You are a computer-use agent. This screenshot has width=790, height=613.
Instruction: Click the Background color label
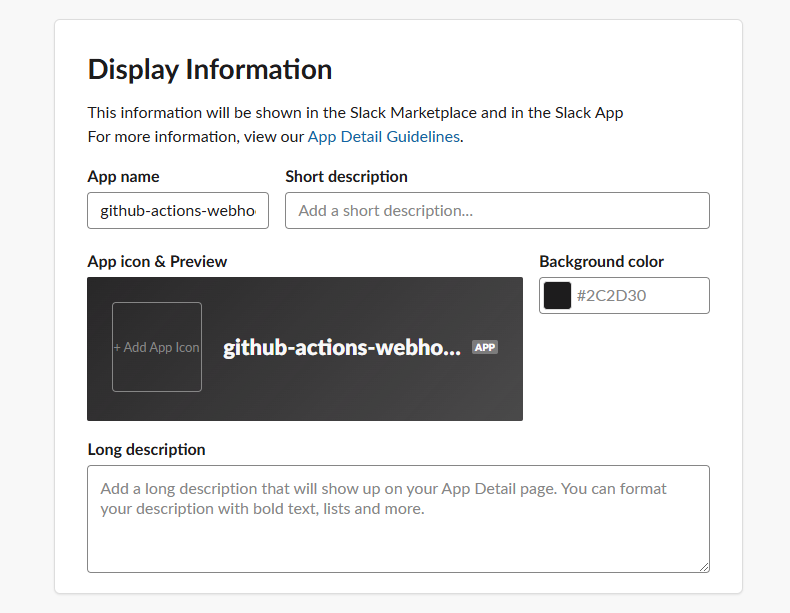pos(602,261)
